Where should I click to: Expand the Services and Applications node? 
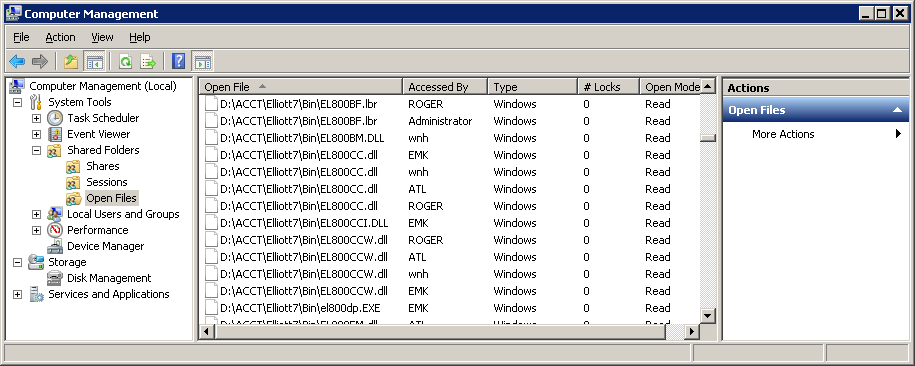click(18, 294)
